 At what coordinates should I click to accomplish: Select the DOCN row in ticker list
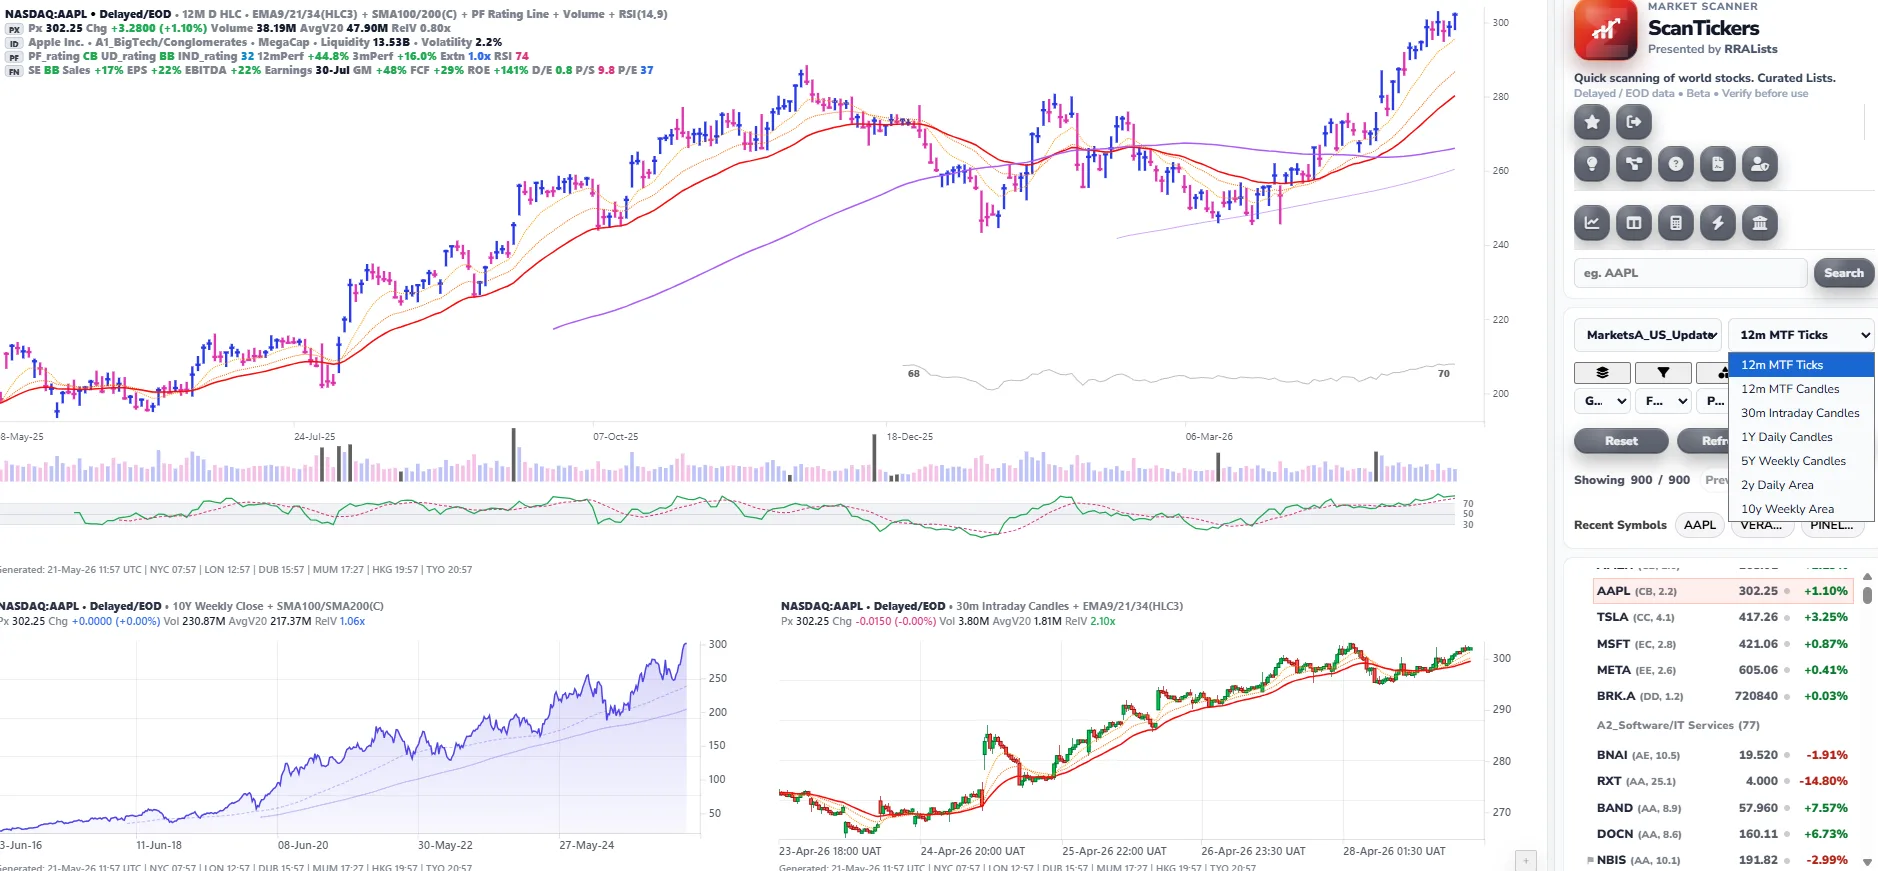click(1723, 834)
